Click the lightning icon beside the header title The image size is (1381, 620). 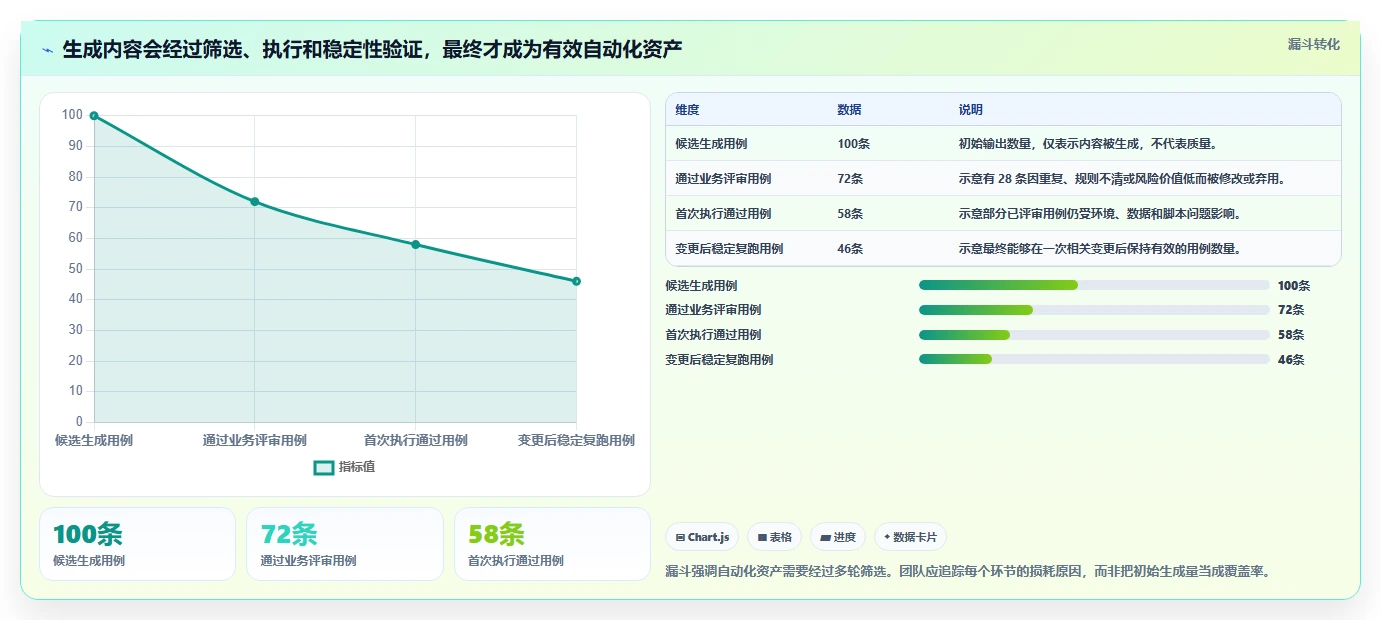[x=47, y=50]
